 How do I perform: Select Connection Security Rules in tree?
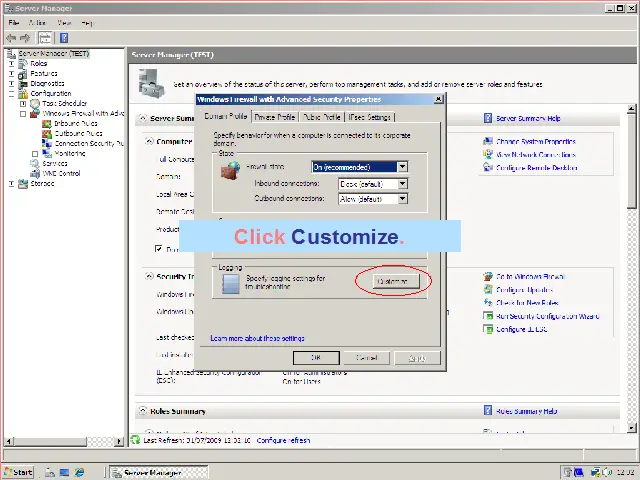(x=89, y=143)
